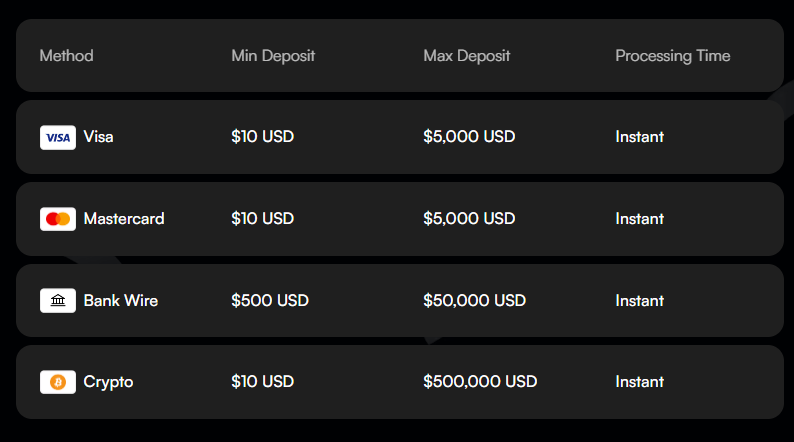Click the Bitcoin Crypto icon
This screenshot has height=442, width=794.
tap(58, 382)
